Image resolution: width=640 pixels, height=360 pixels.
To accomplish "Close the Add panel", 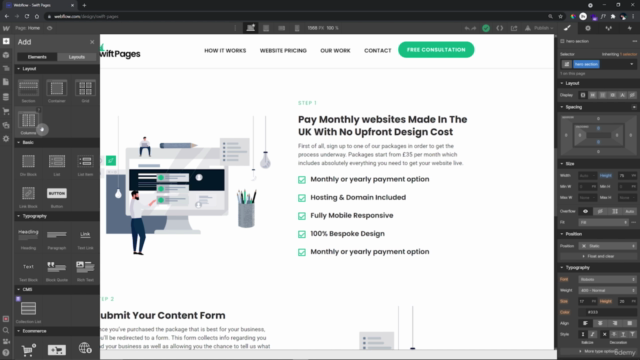I will 92,42.
